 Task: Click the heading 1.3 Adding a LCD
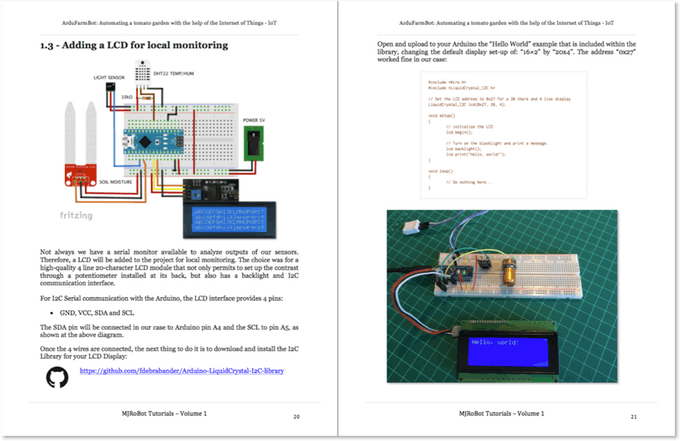coord(134,45)
